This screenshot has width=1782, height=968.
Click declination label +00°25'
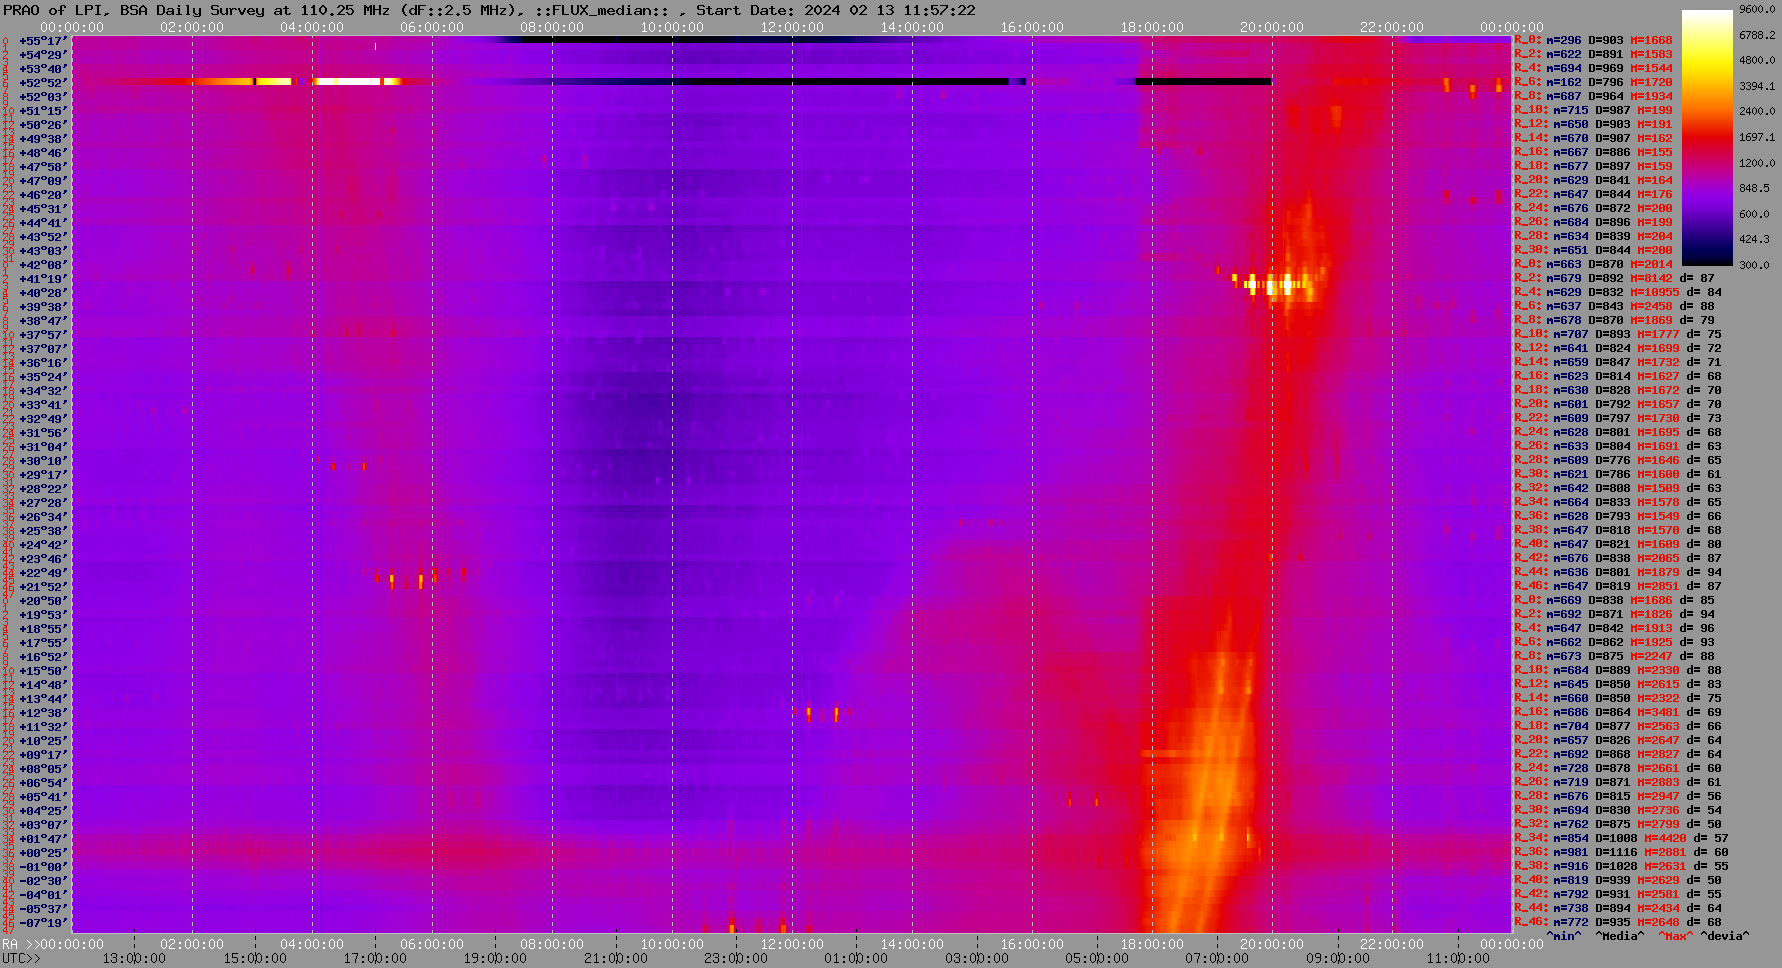(x=43, y=853)
